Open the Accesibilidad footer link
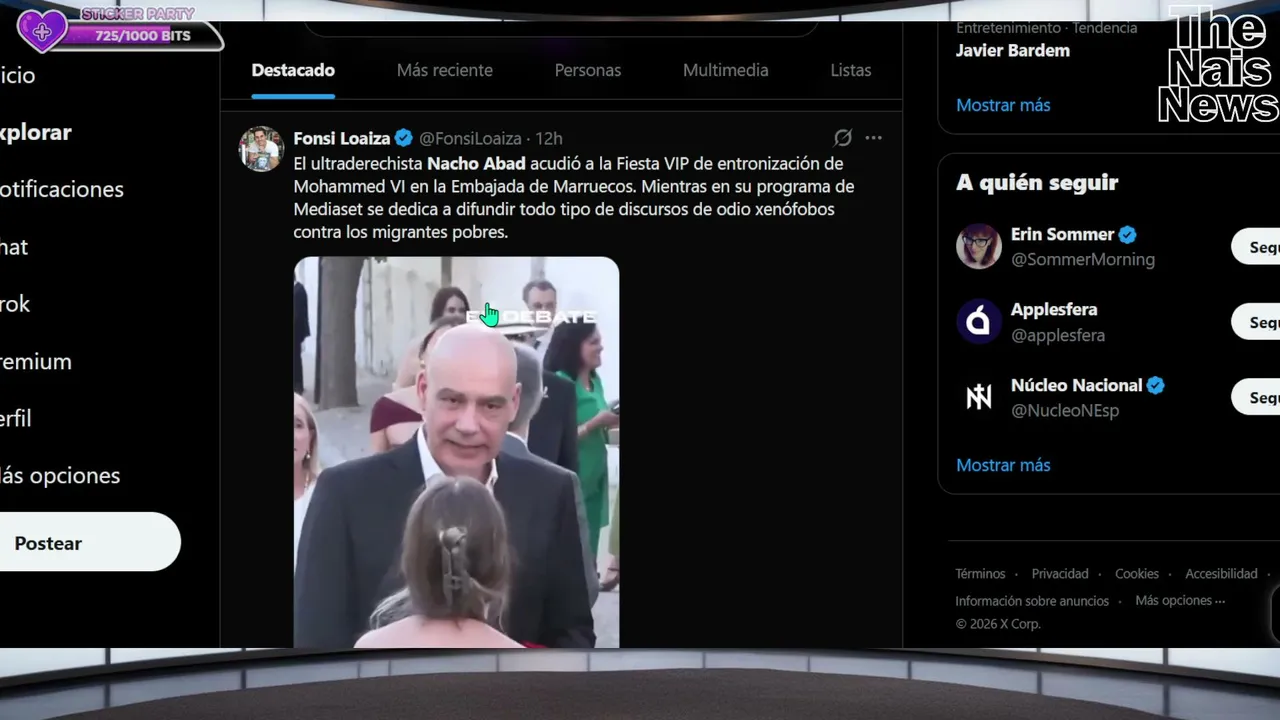This screenshot has width=1280, height=720. 1221,574
